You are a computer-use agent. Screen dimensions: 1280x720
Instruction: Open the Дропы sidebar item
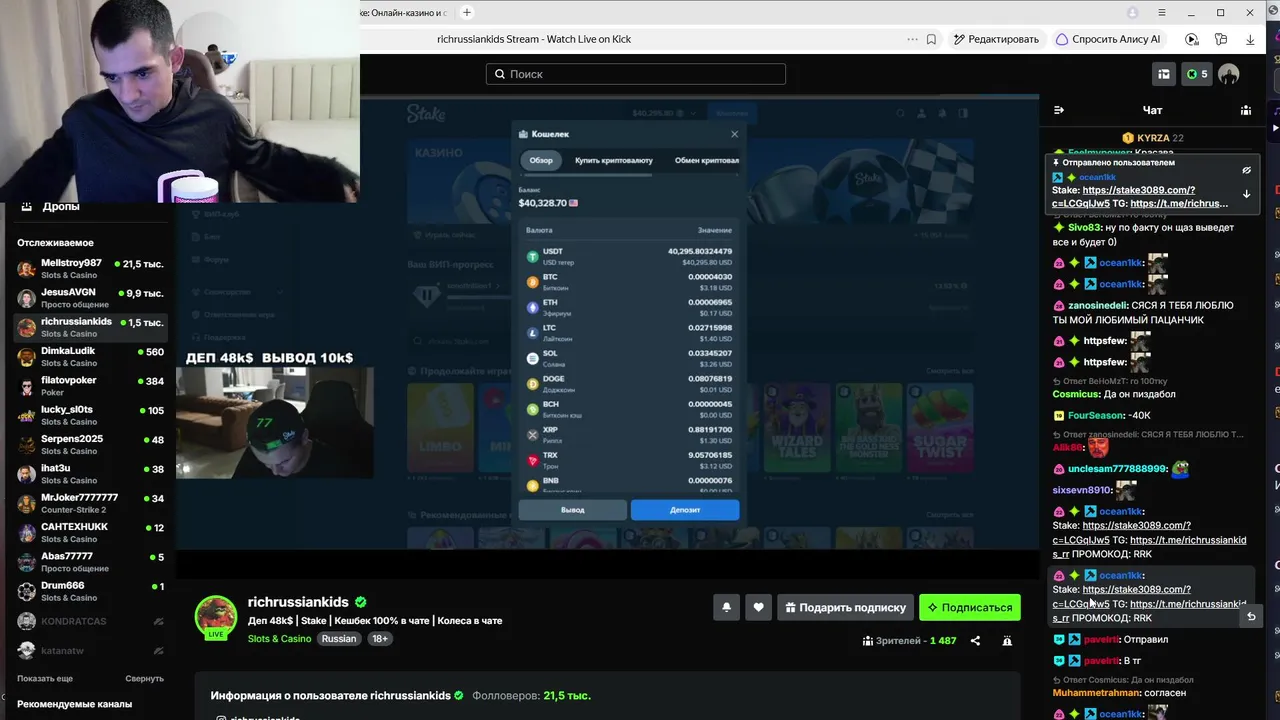pos(61,206)
